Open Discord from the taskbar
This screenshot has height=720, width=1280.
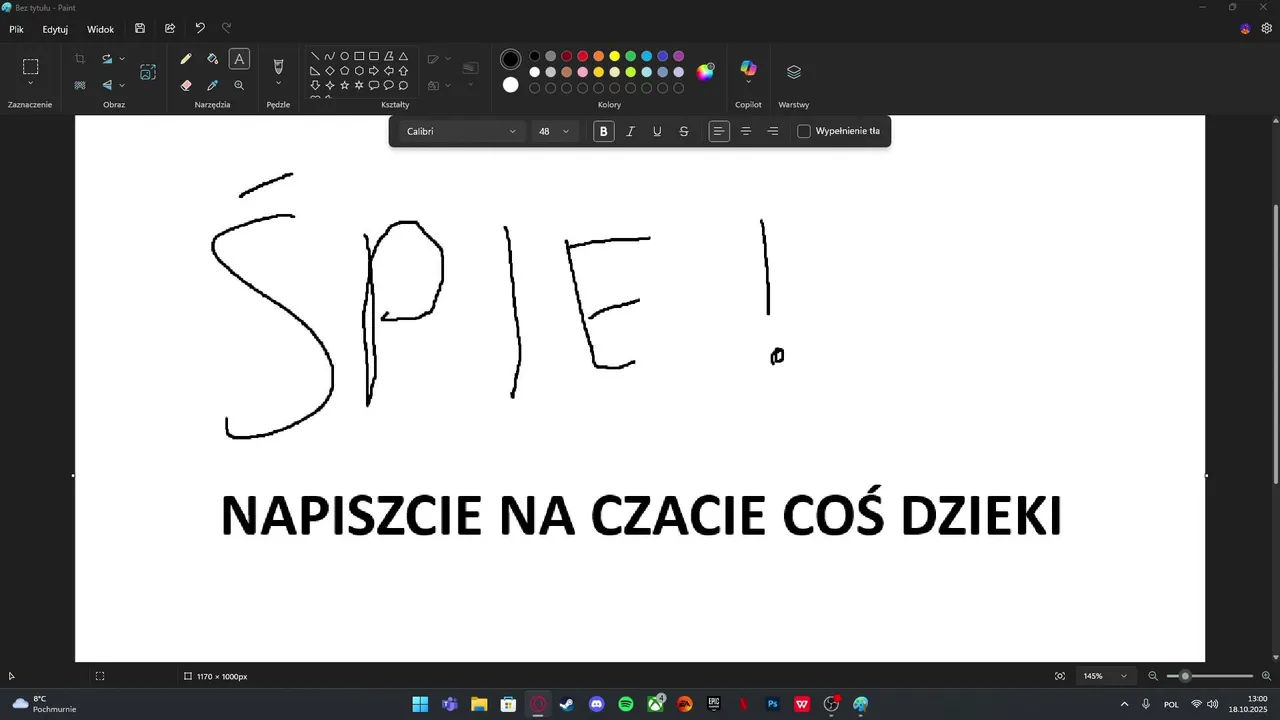pos(597,704)
